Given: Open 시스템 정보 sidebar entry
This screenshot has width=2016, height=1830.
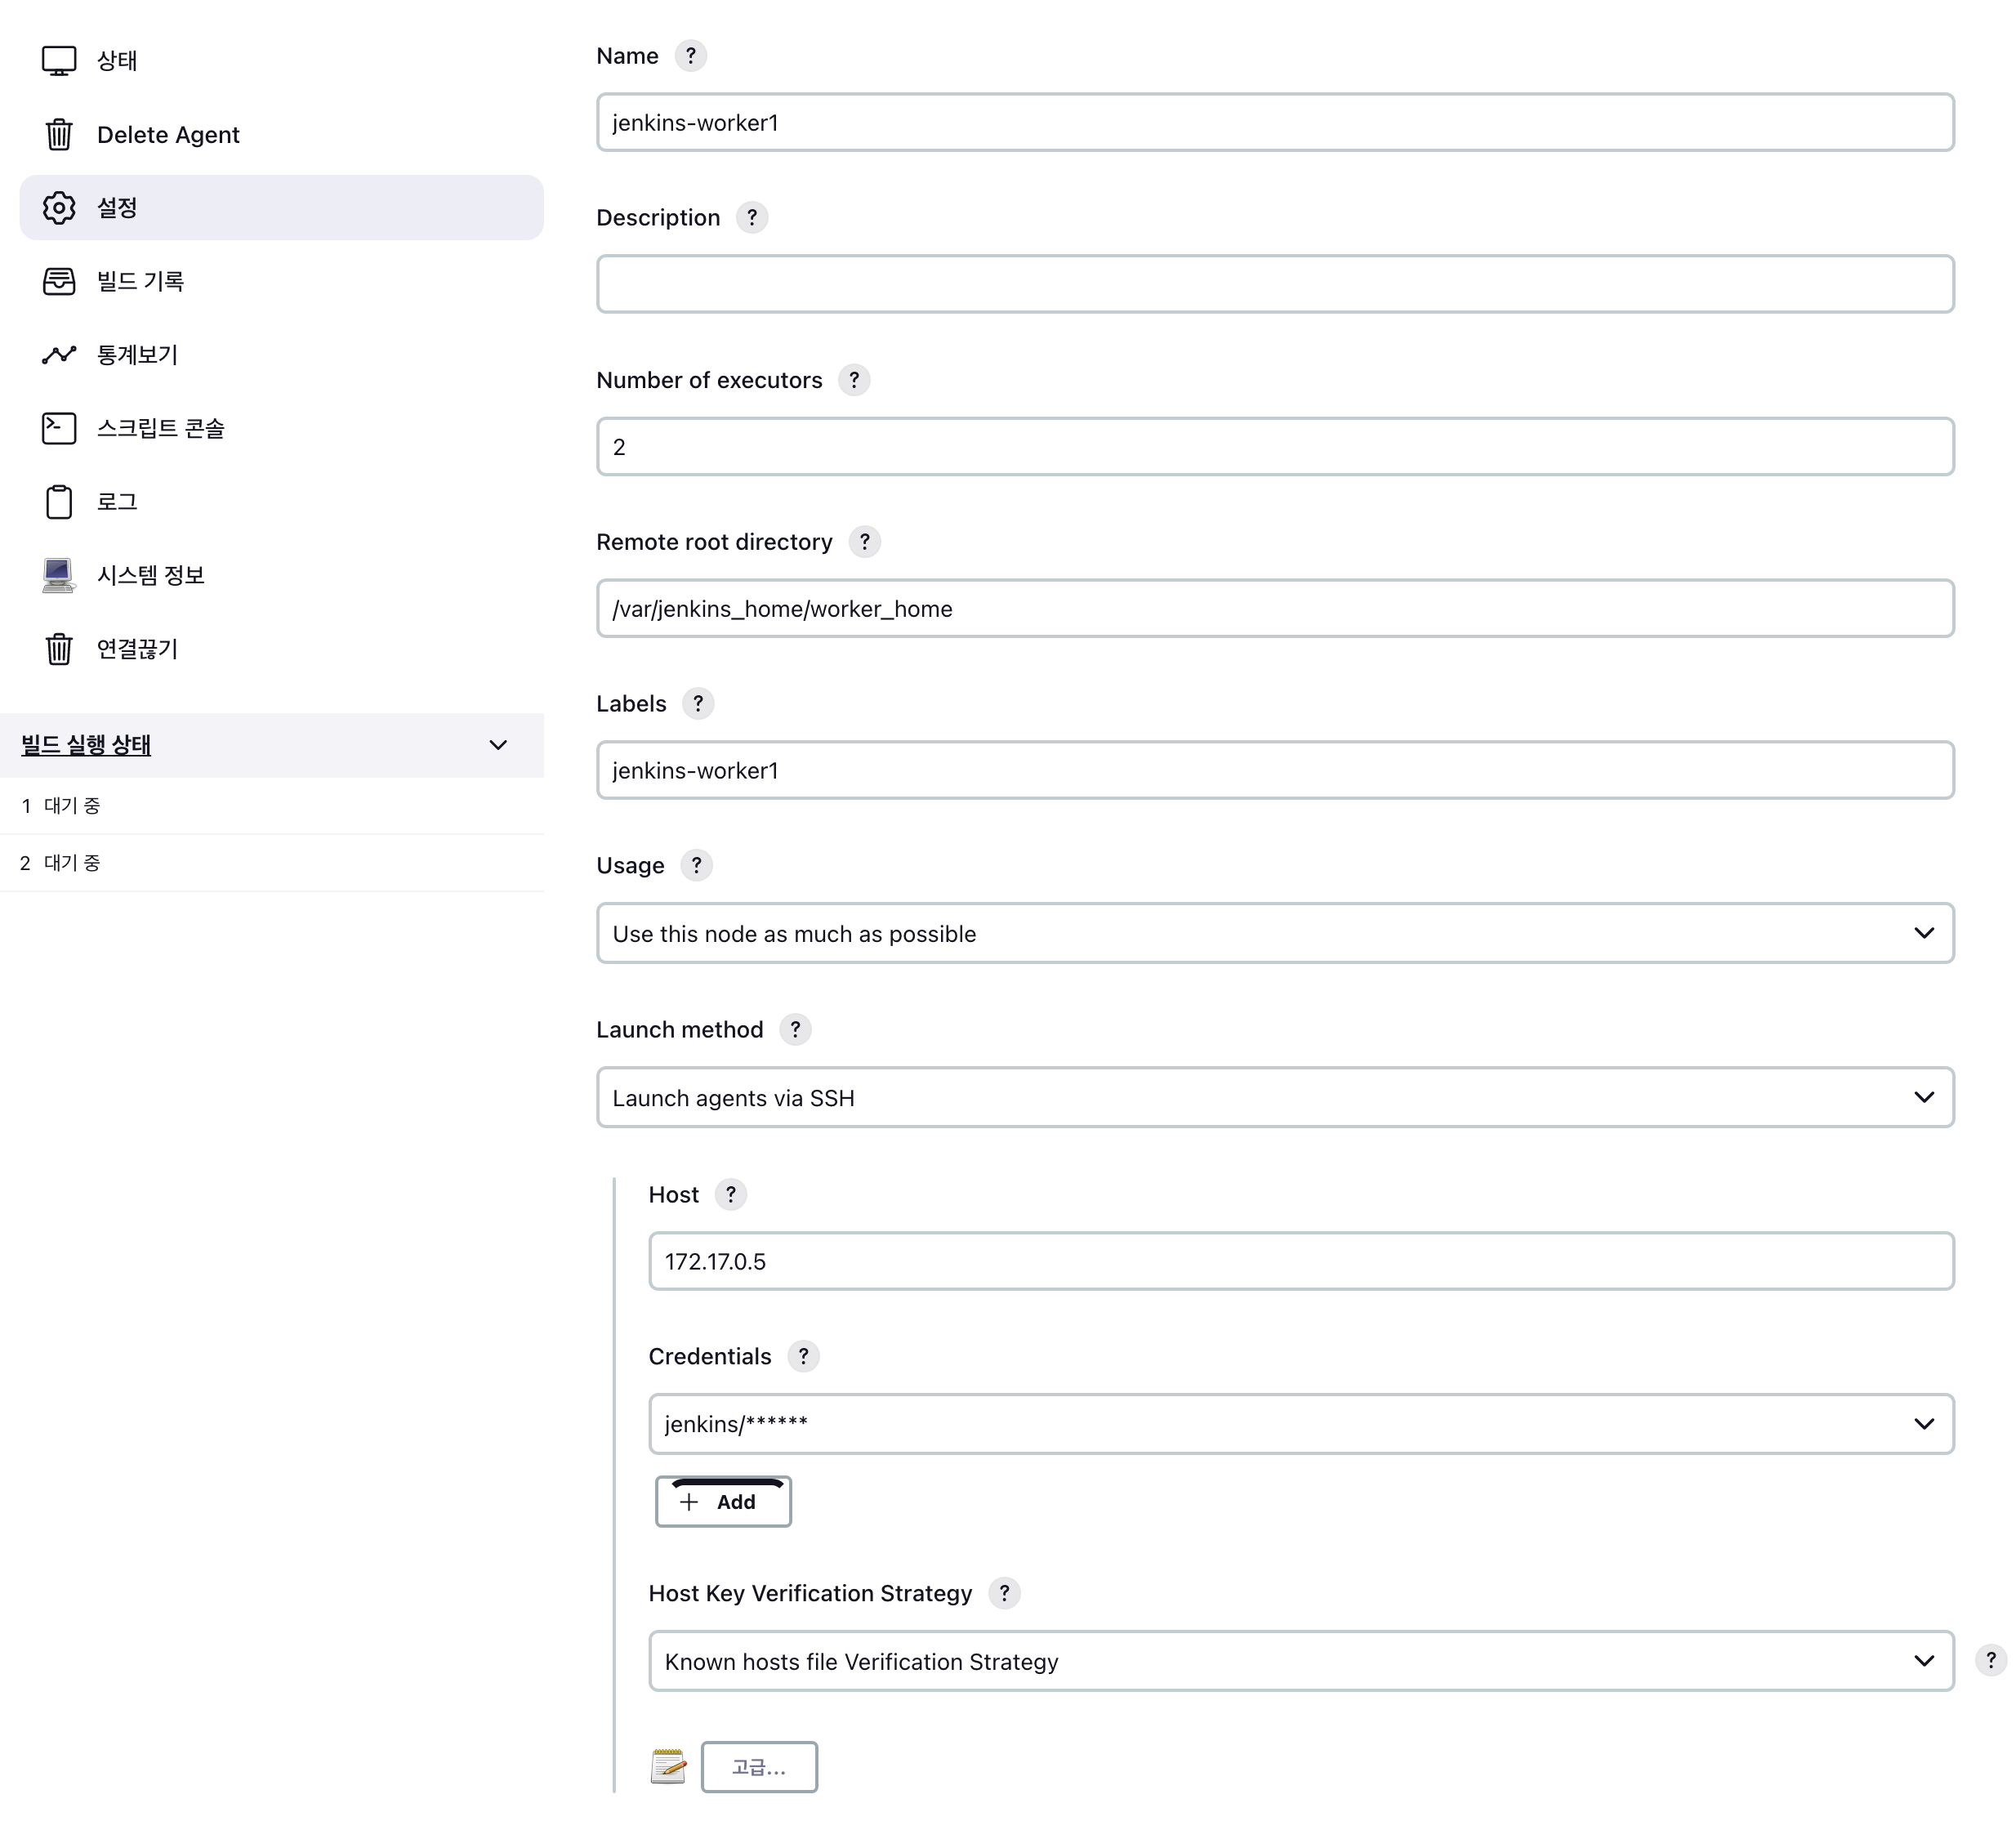Looking at the screenshot, I should coord(150,575).
